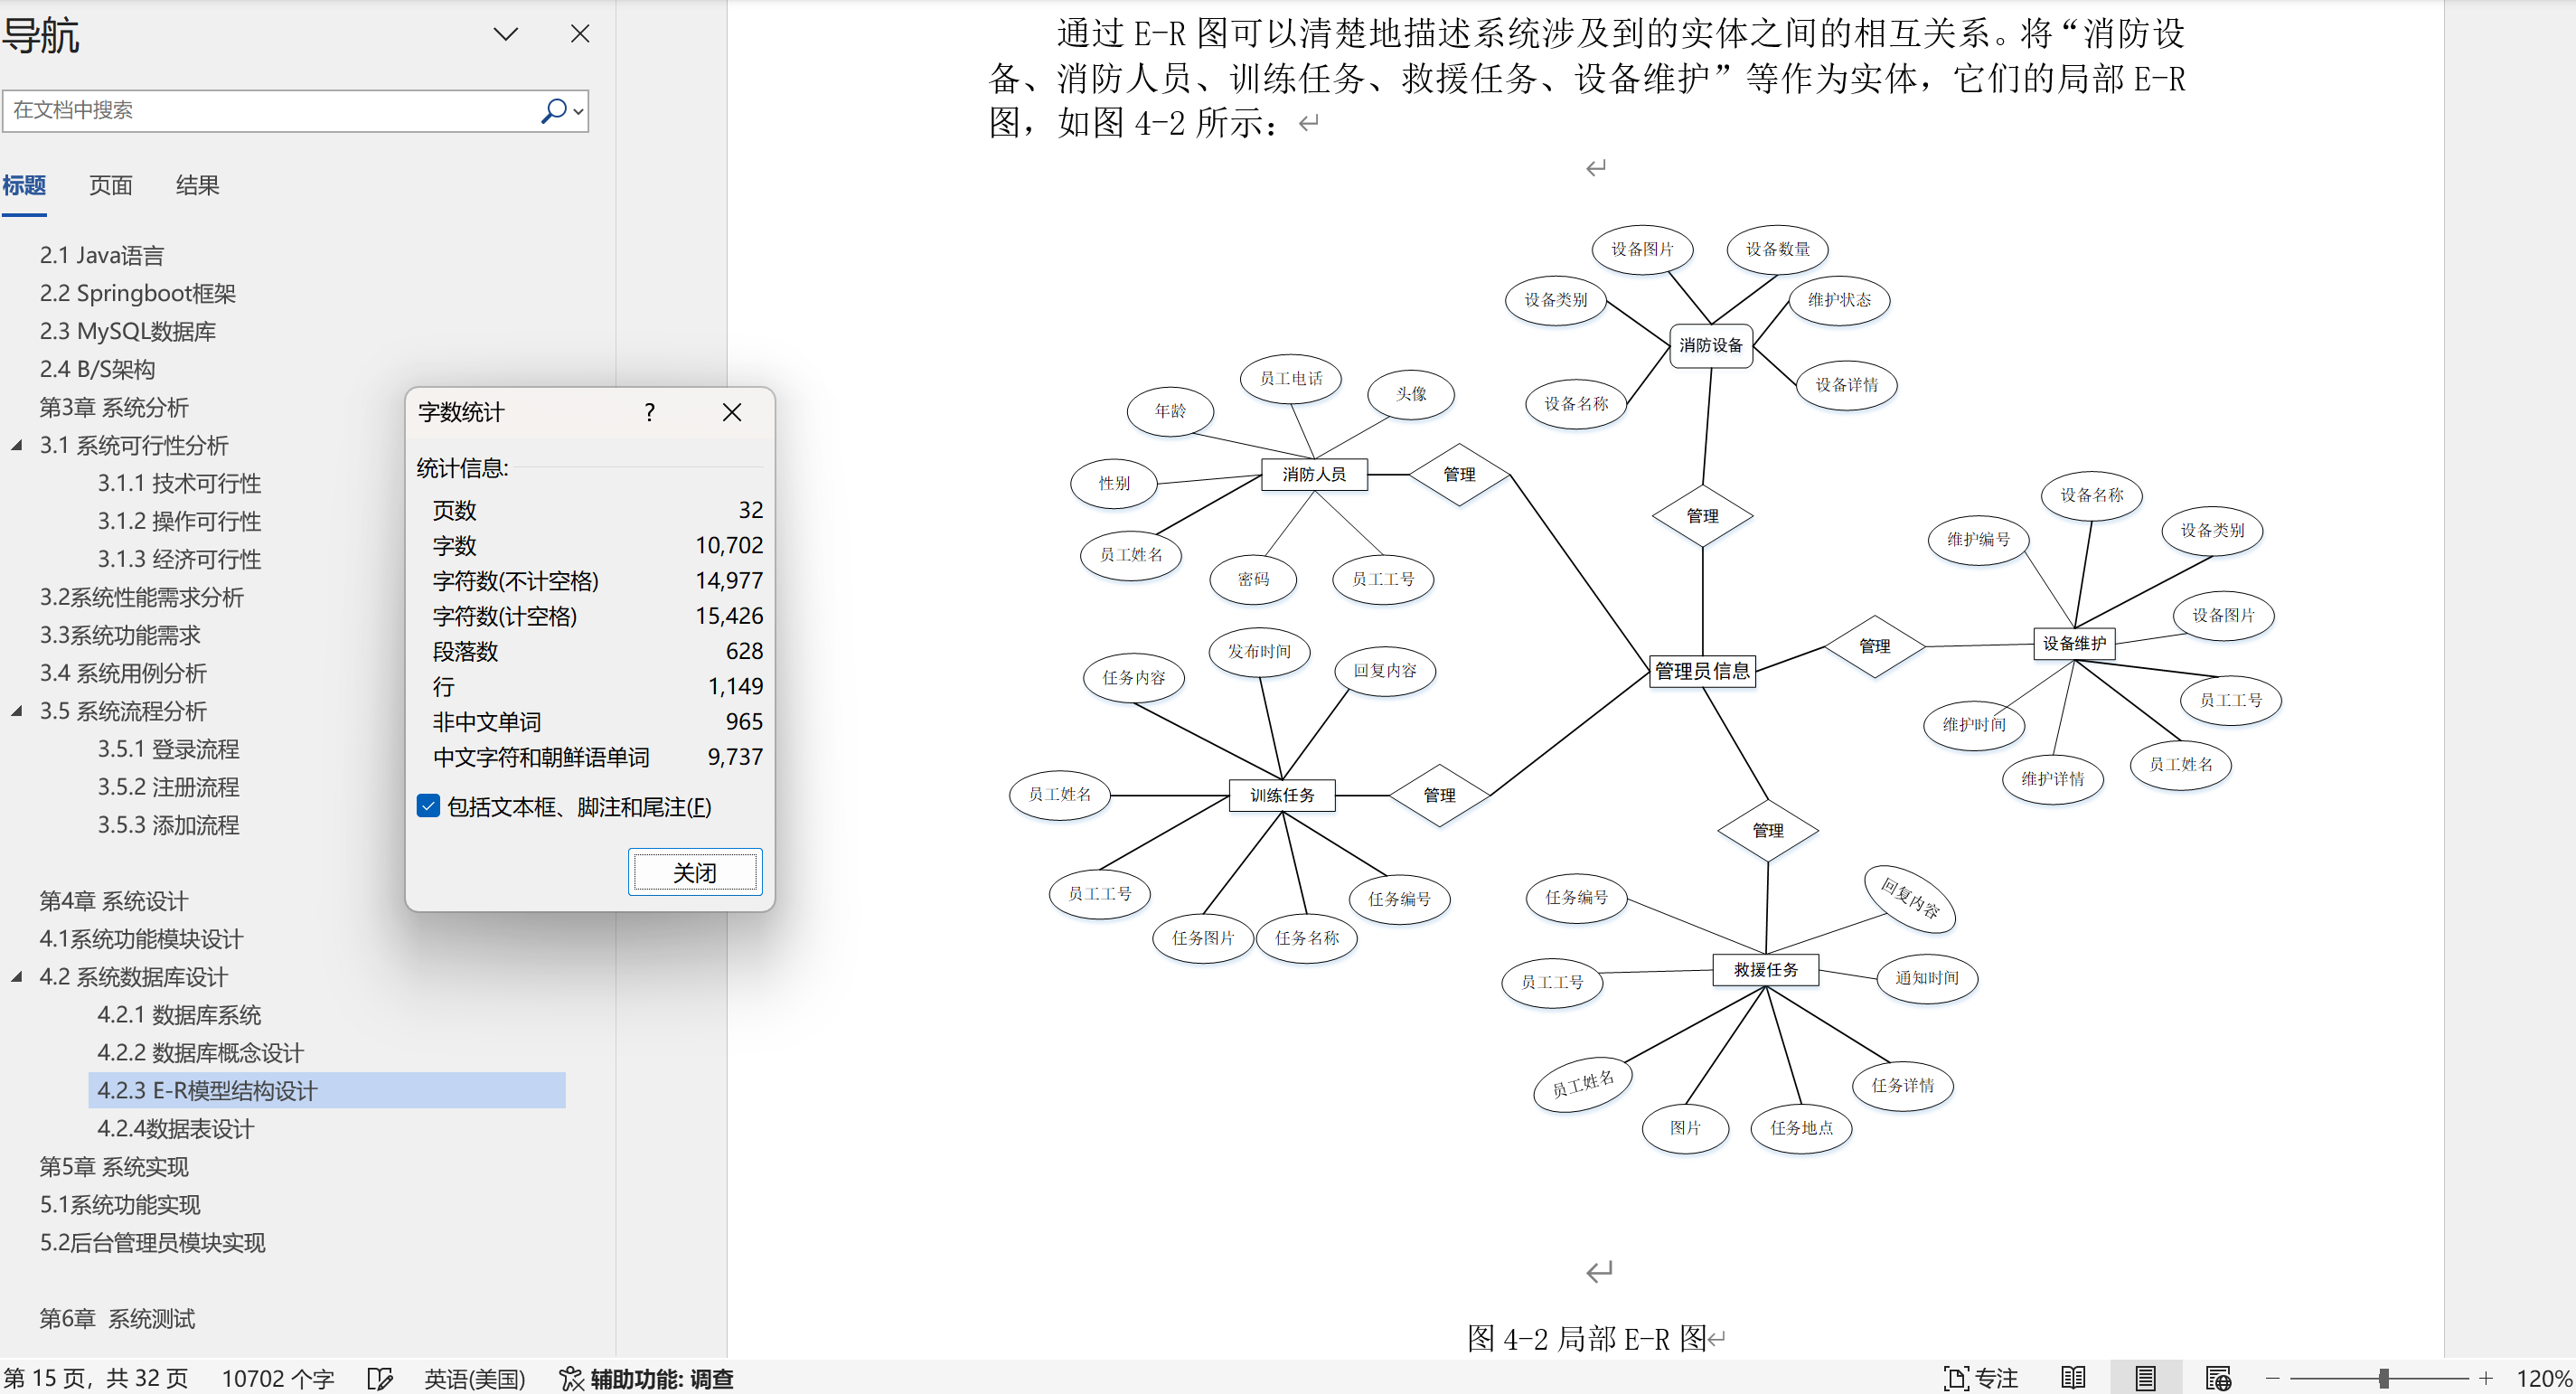2576x1394 pixels.
Task: Go to heading 3.2系统性能需求分析
Action: pyautogui.click(x=141, y=597)
